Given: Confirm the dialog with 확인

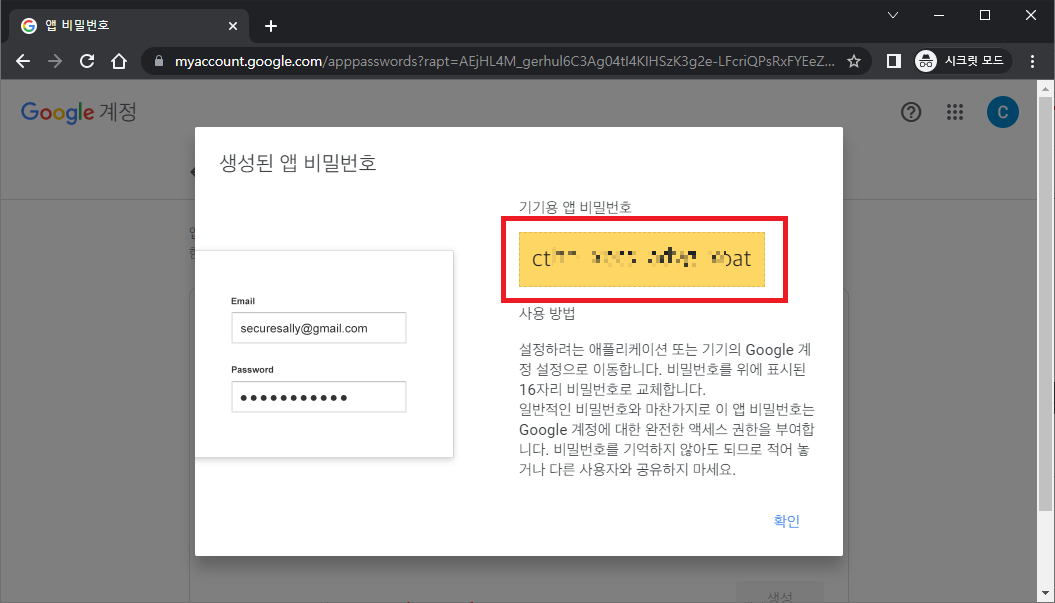Looking at the screenshot, I should 787,521.
